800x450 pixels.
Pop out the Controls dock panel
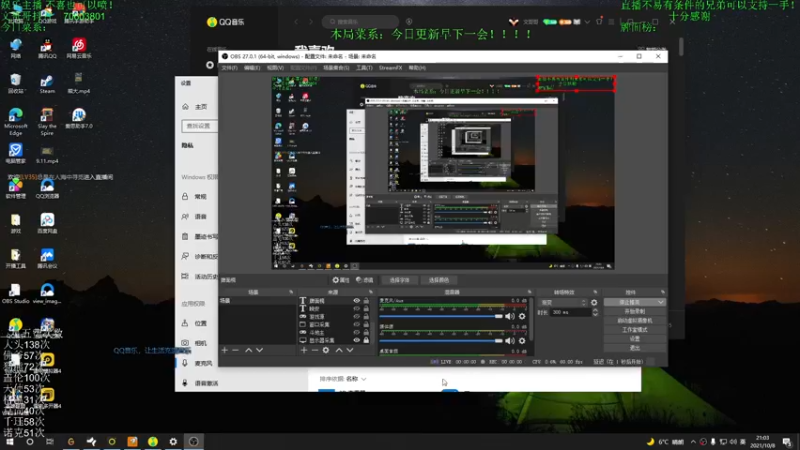(x=662, y=292)
